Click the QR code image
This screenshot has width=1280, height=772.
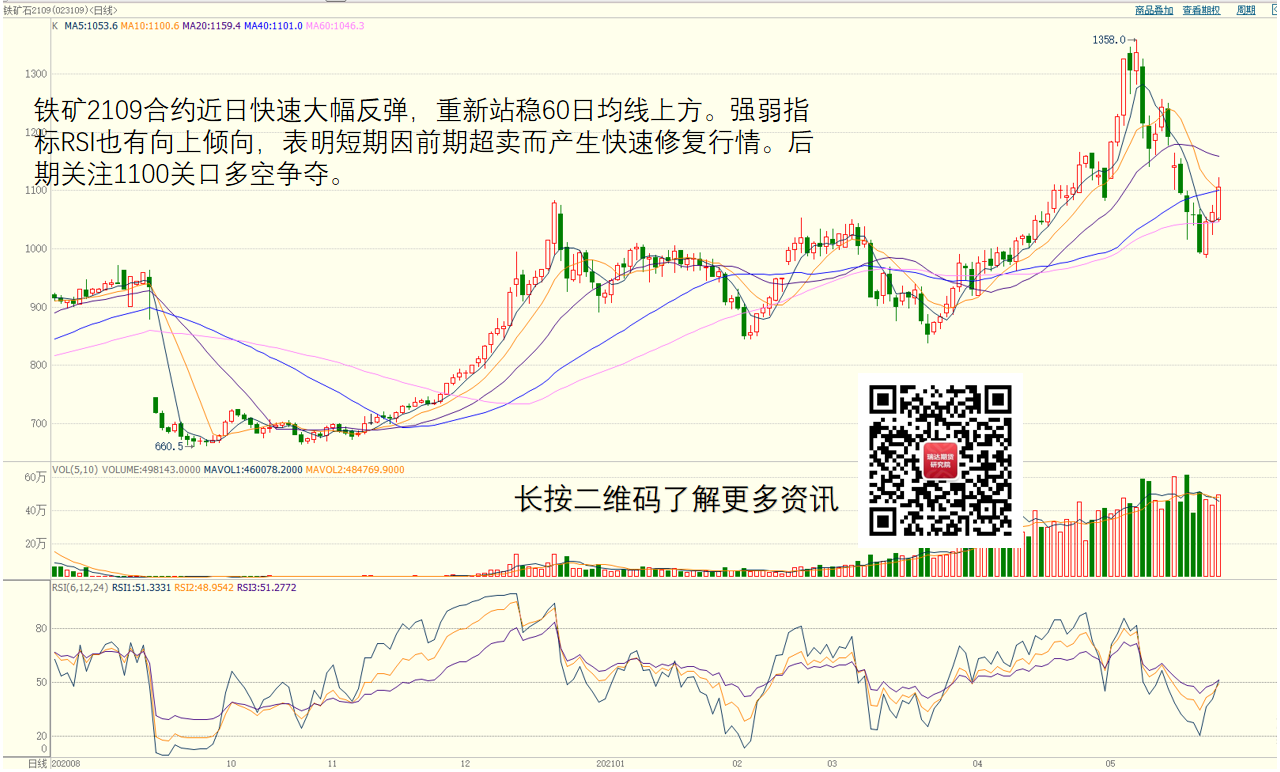(x=940, y=461)
